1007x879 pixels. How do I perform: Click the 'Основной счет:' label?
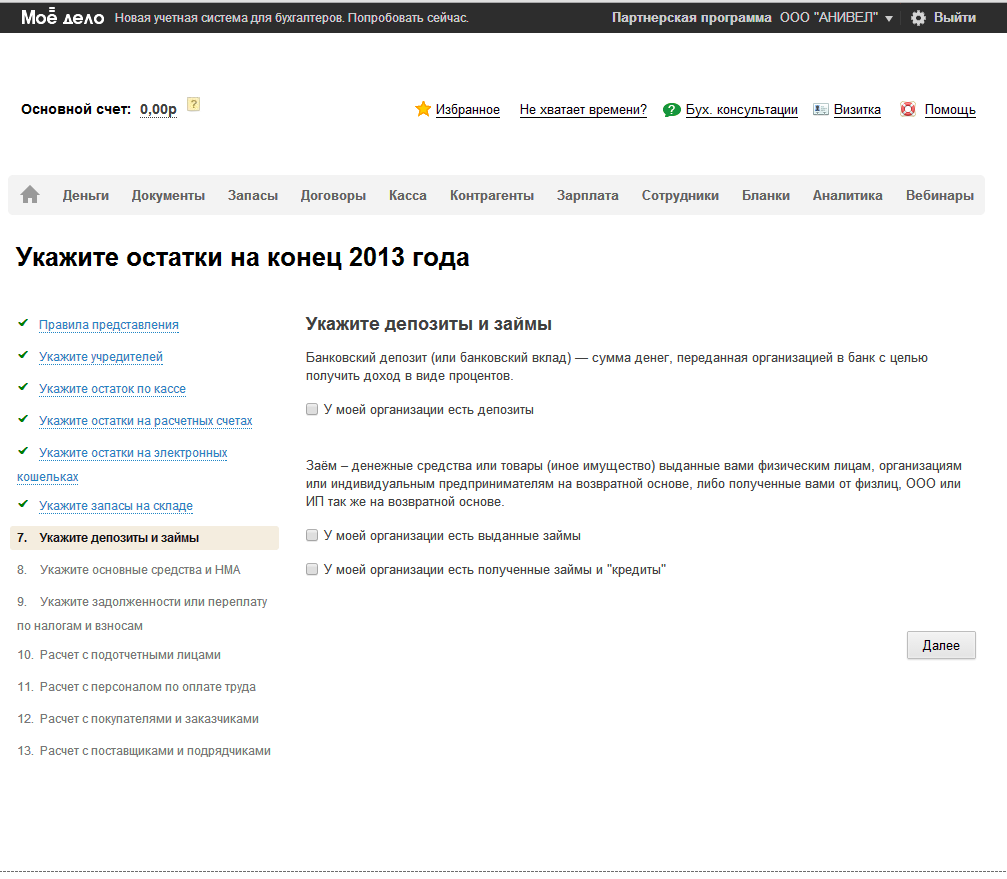point(76,110)
